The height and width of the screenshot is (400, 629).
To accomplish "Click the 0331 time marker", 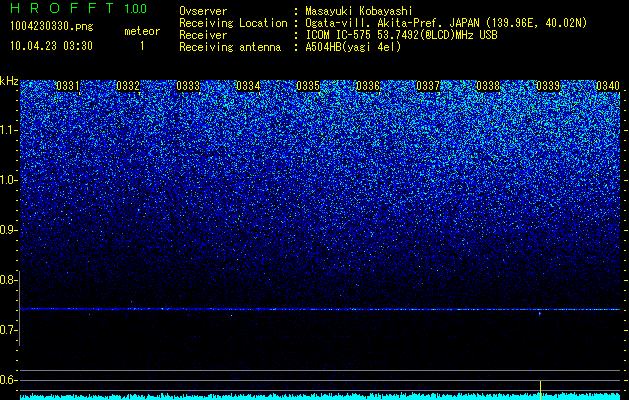I will tap(68, 86).
